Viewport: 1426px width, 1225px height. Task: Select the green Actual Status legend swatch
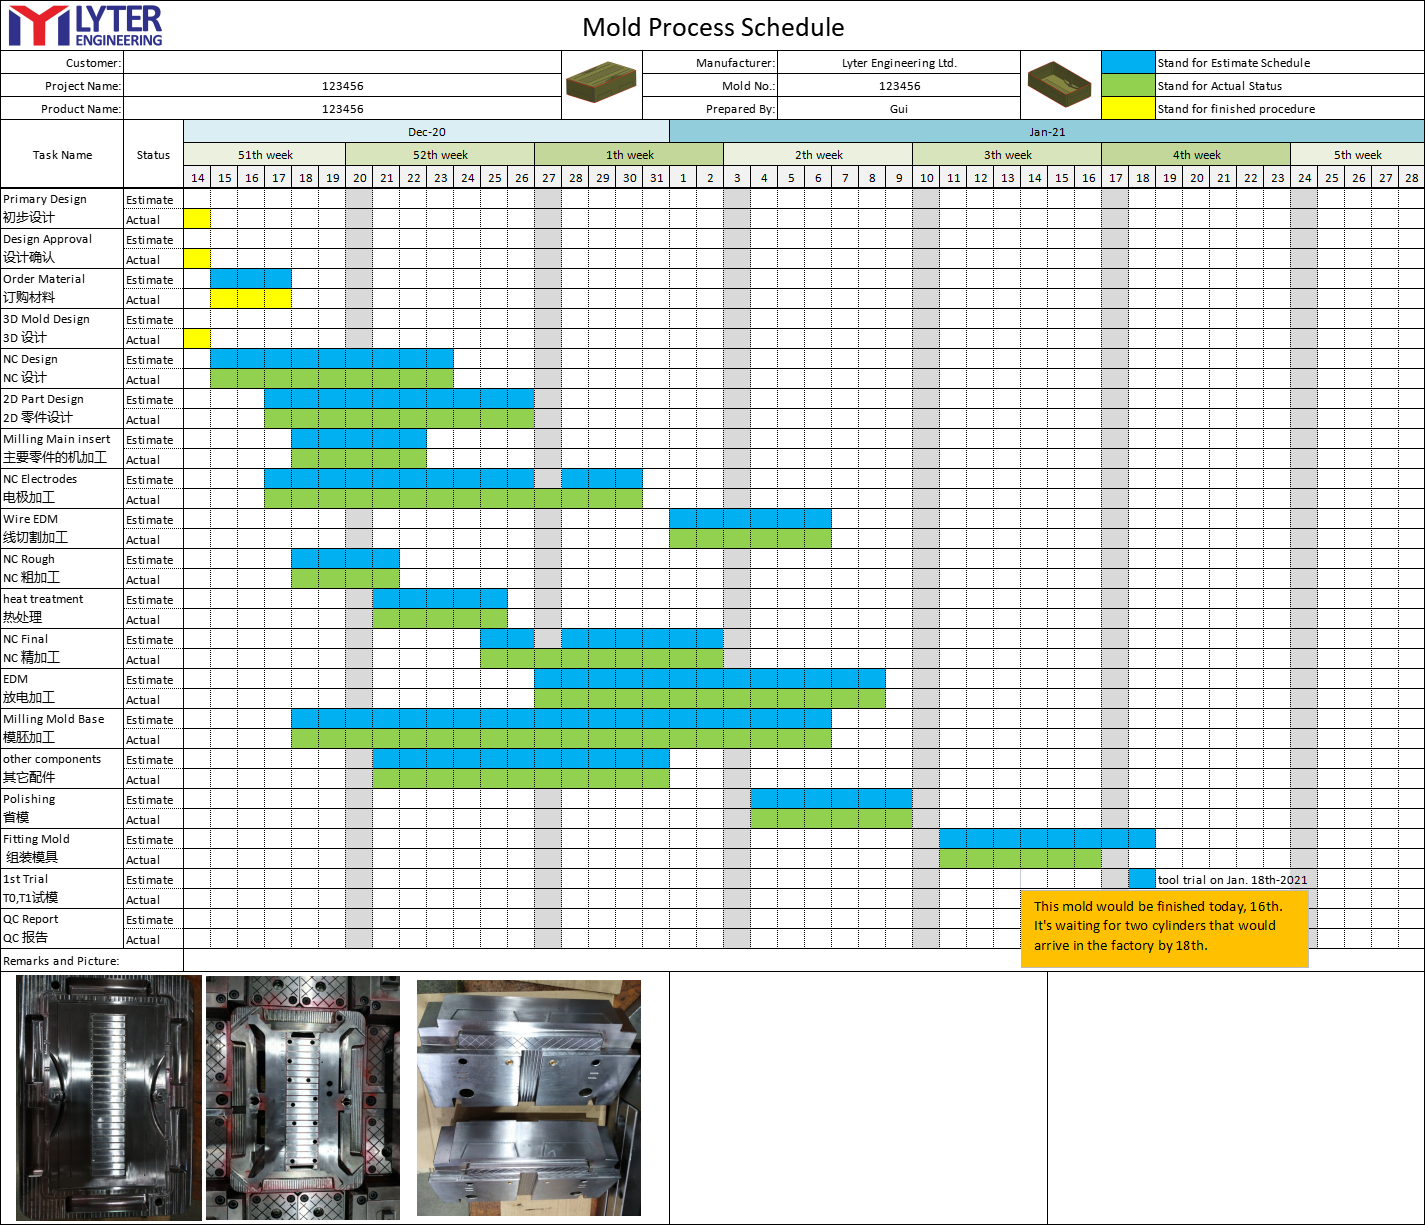[1128, 85]
